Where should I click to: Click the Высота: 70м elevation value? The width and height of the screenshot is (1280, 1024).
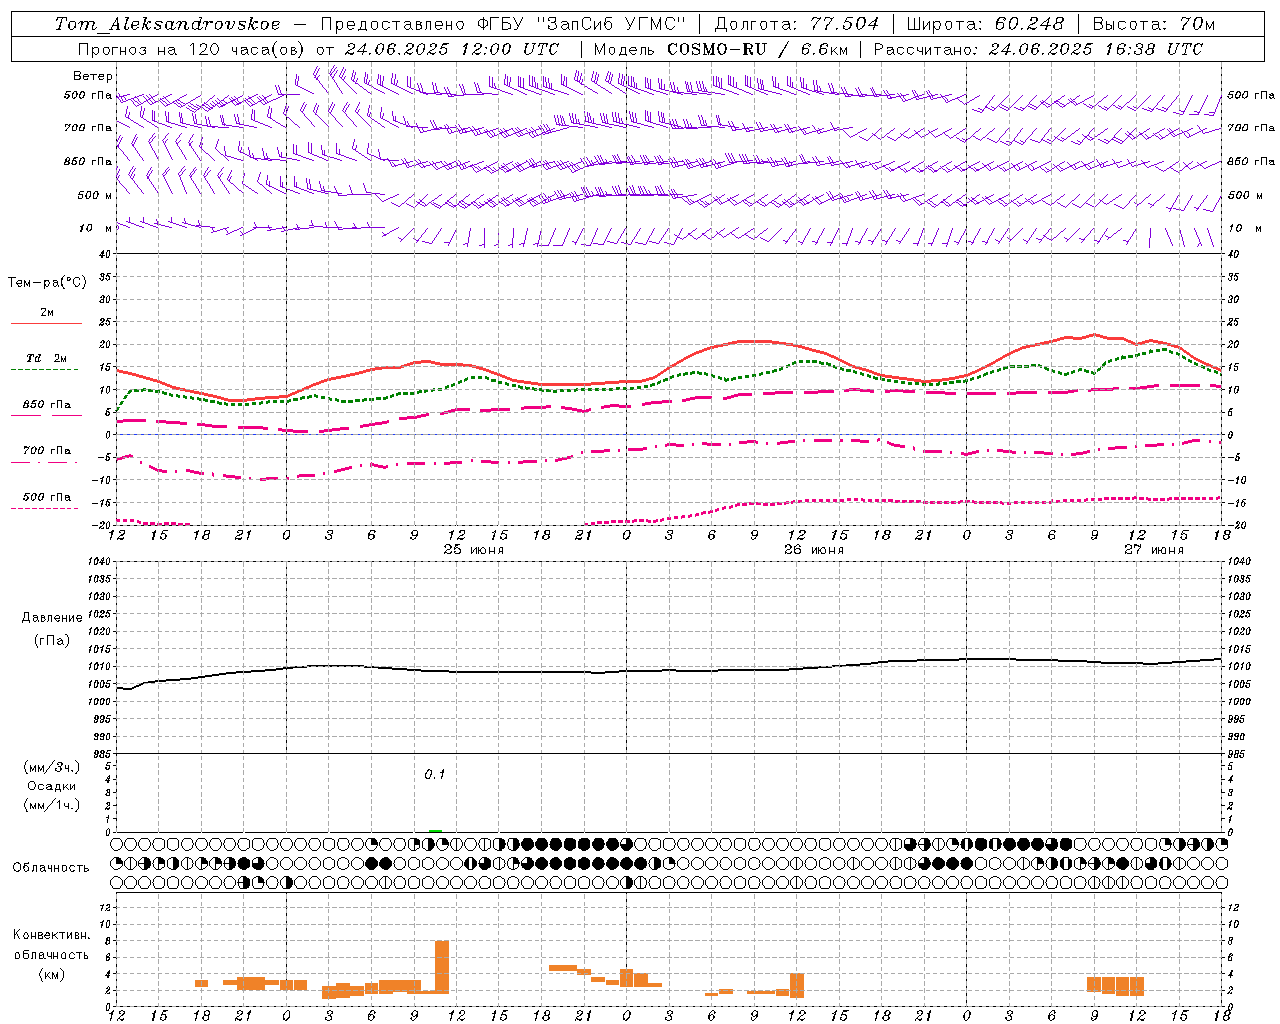(x=1154, y=24)
